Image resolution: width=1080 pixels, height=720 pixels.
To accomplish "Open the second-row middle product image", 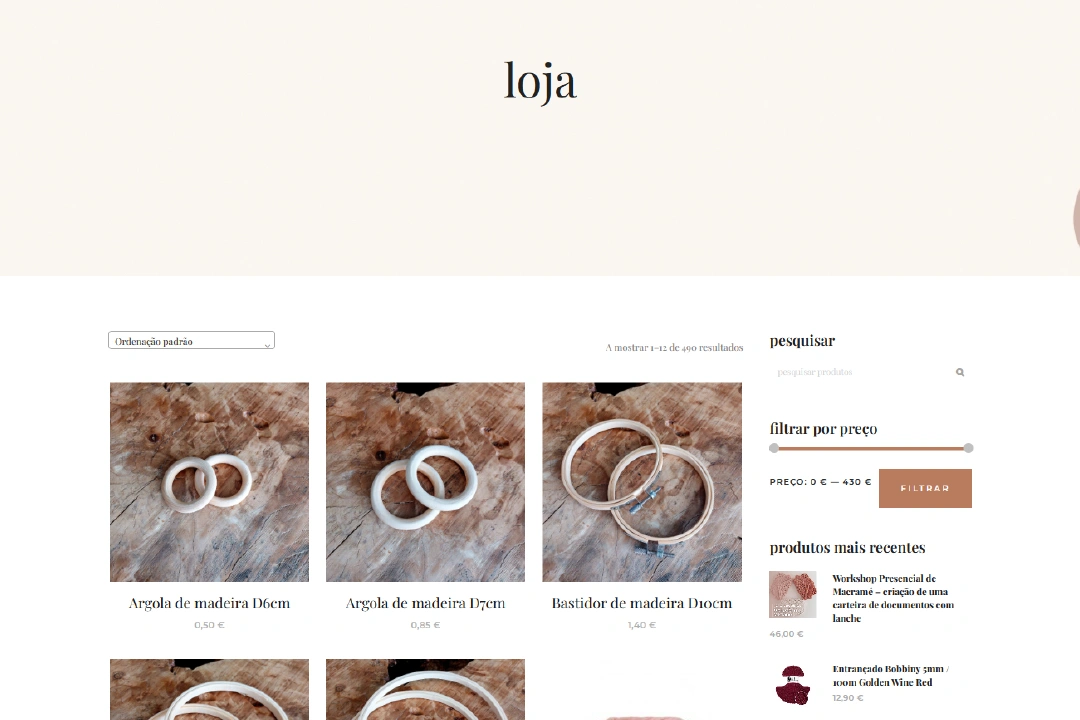I will tap(426, 689).
